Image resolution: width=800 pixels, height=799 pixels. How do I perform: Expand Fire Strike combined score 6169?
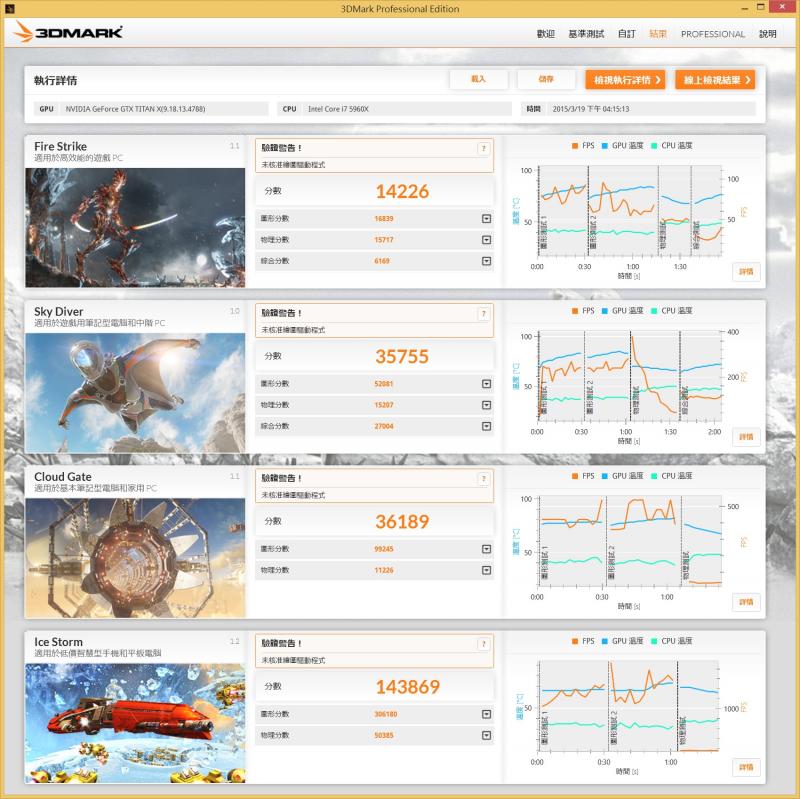point(486,261)
